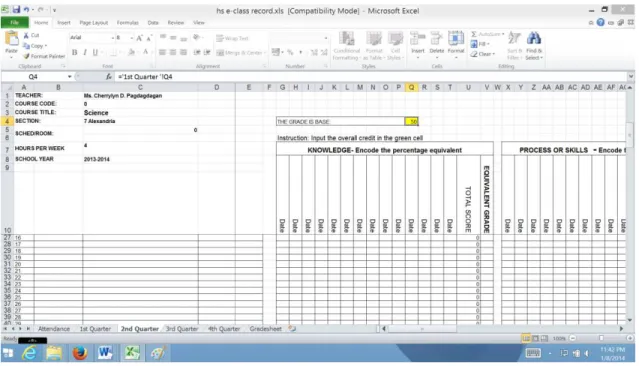The width and height of the screenshot is (639, 366).
Task: Click the Delete cells icon
Action: pos(436,39)
